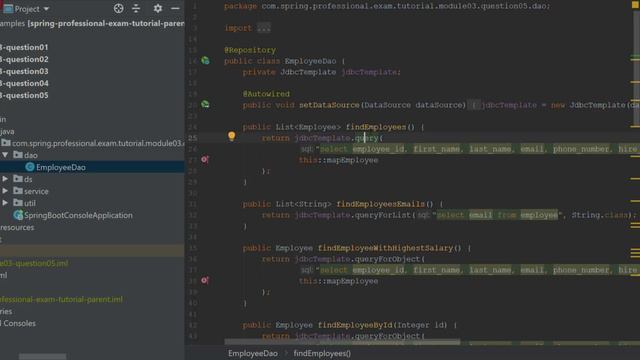Viewport: 640px width, 360px height.
Task: Select the resources folder in tree
Action: pyautogui.click(x=17, y=227)
